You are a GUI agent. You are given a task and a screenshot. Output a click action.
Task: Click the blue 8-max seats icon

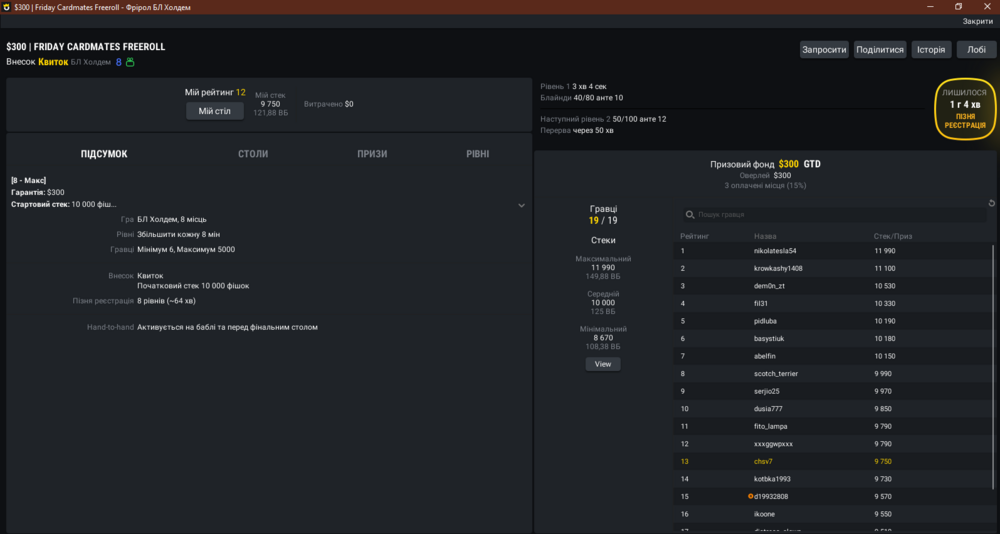(119, 62)
